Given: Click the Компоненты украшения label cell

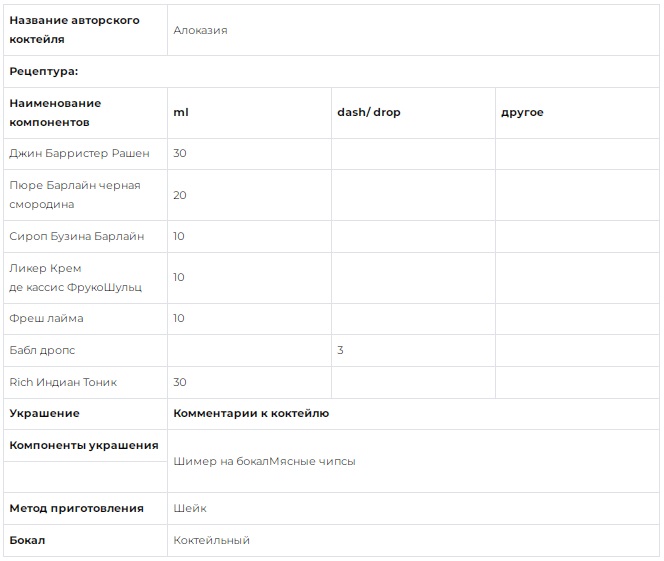Looking at the screenshot, I should coord(85,445).
